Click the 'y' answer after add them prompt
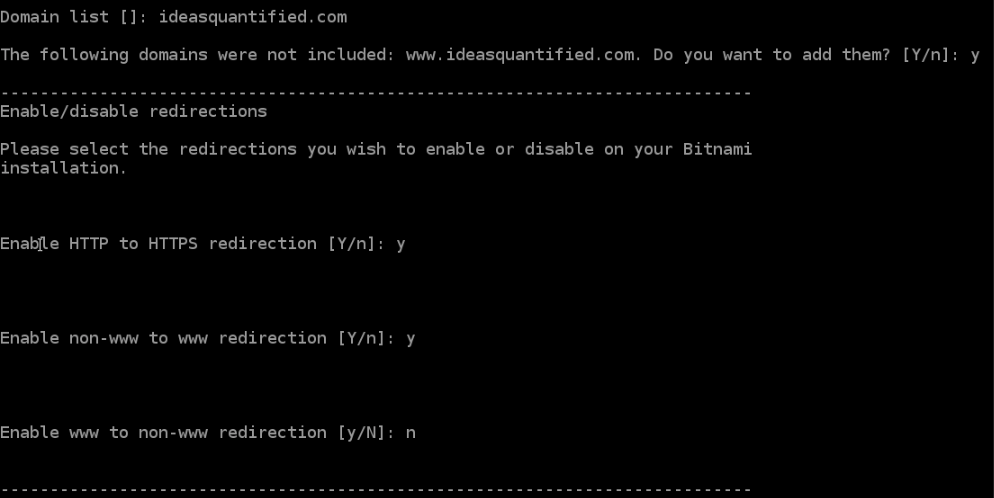The height and width of the screenshot is (498, 994). pos(975,56)
